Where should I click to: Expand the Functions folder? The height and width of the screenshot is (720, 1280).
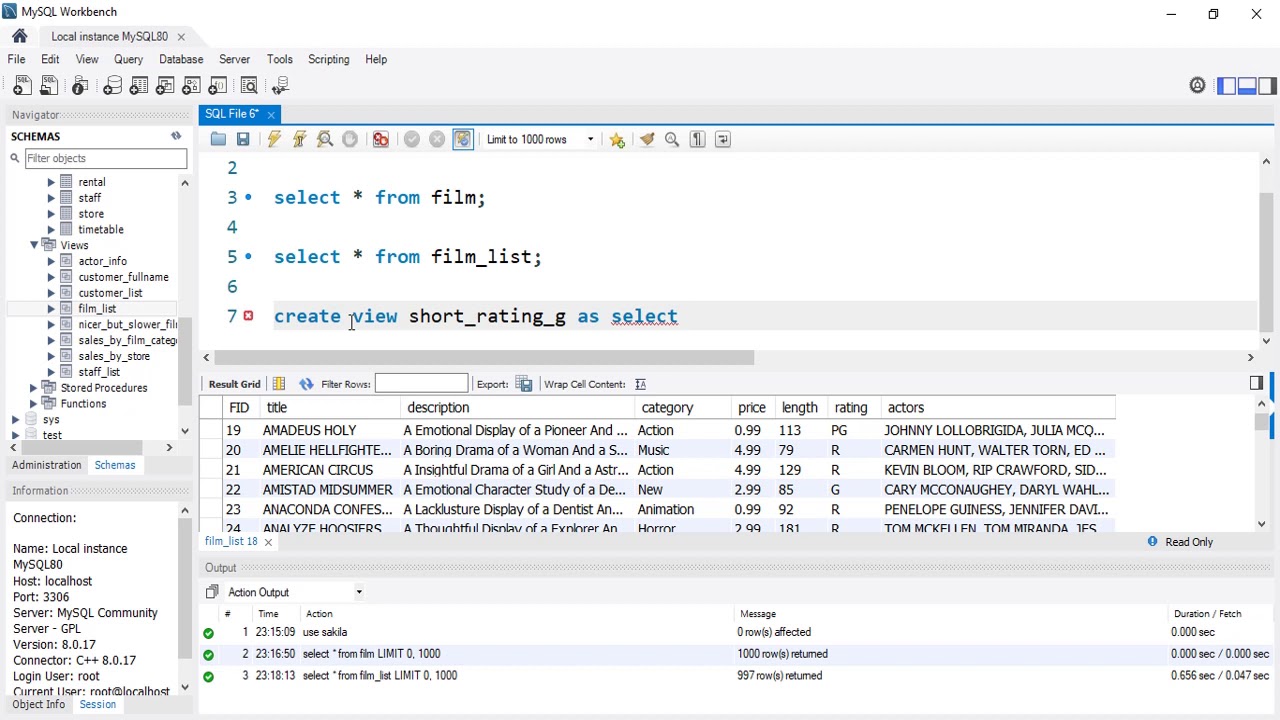(34, 404)
